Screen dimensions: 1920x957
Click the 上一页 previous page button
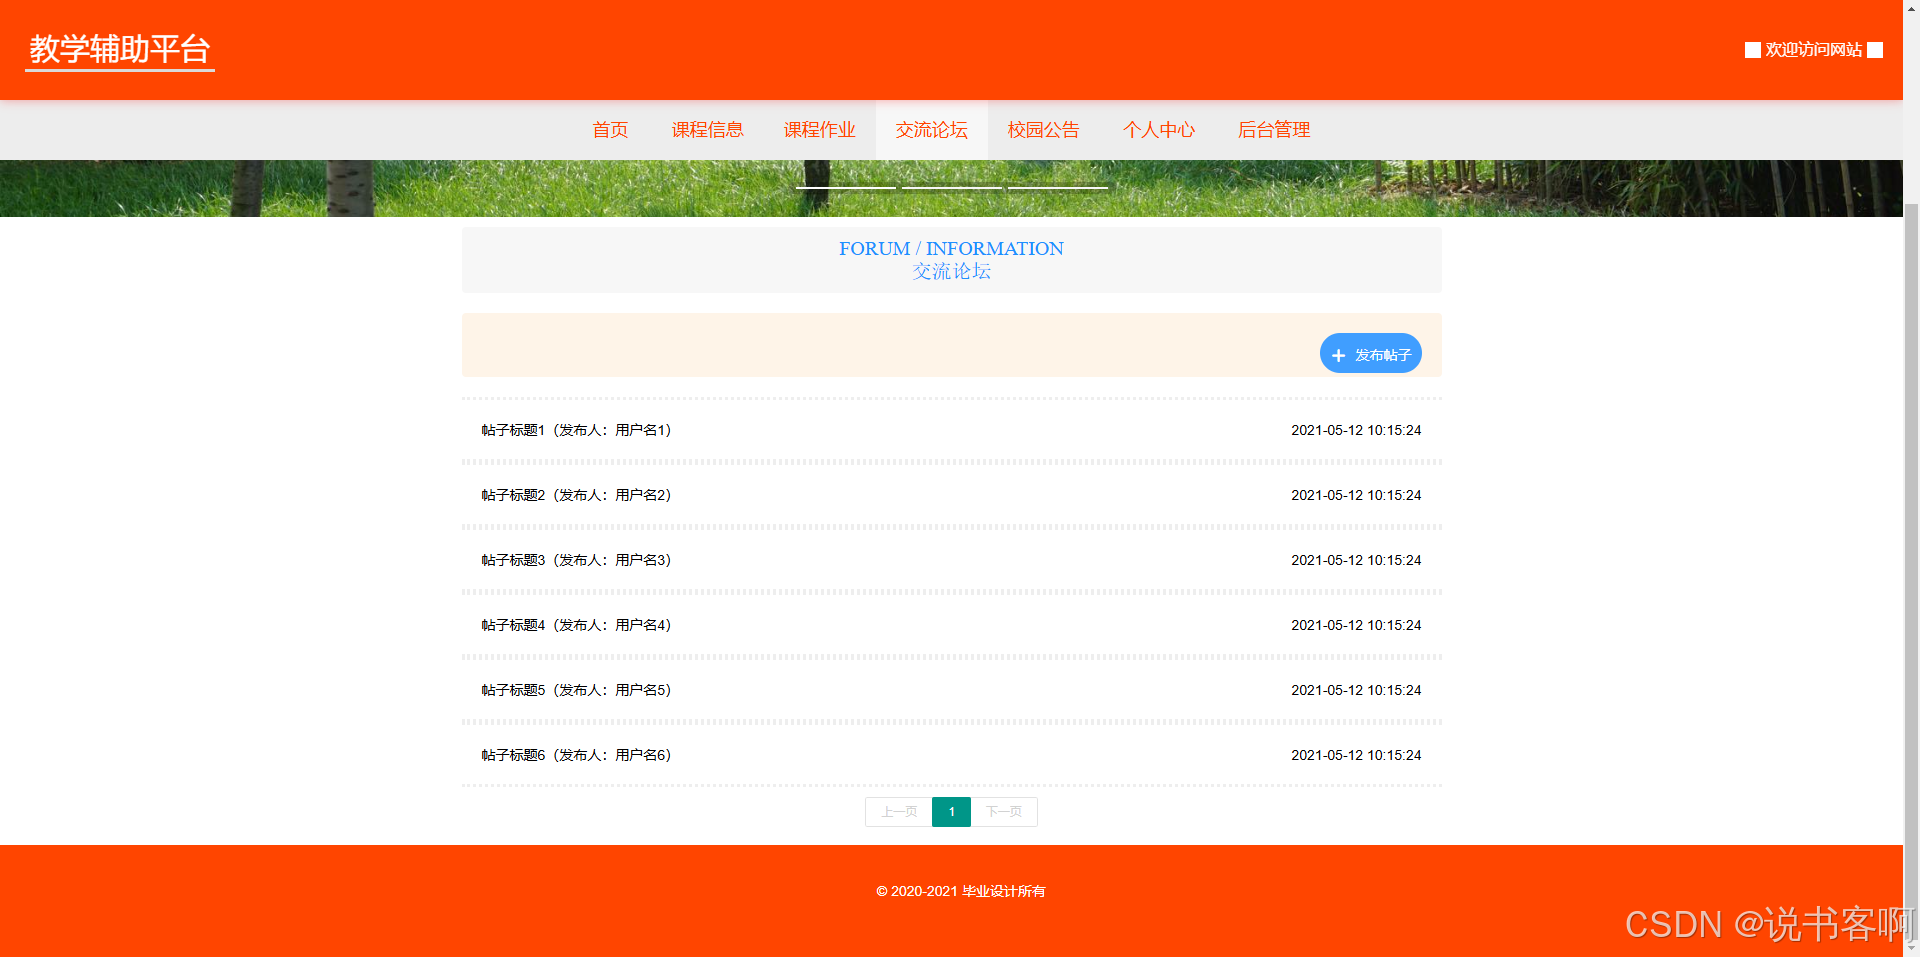(899, 812)
